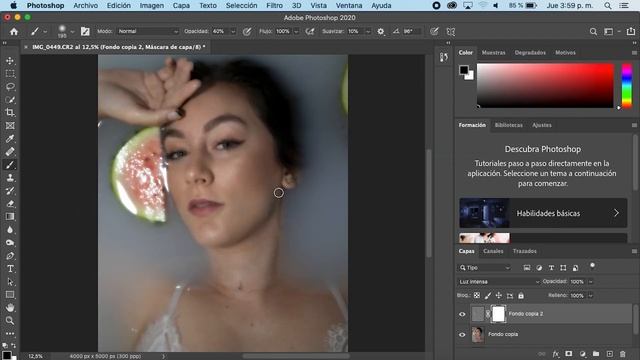Open the Suavizar 10% dropdown
This screenshot has height=360, width=640.
point(368,31)
